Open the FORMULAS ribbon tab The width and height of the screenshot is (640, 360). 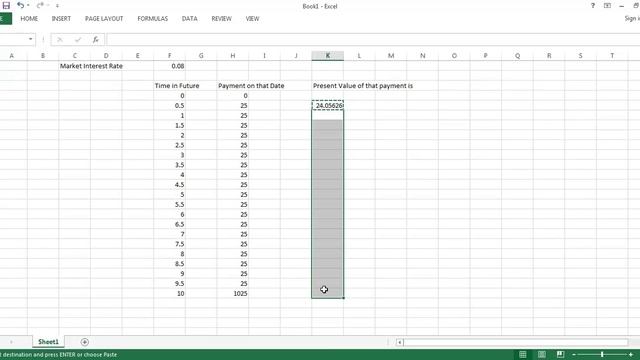pyautogui.click(x=153, y=19)
